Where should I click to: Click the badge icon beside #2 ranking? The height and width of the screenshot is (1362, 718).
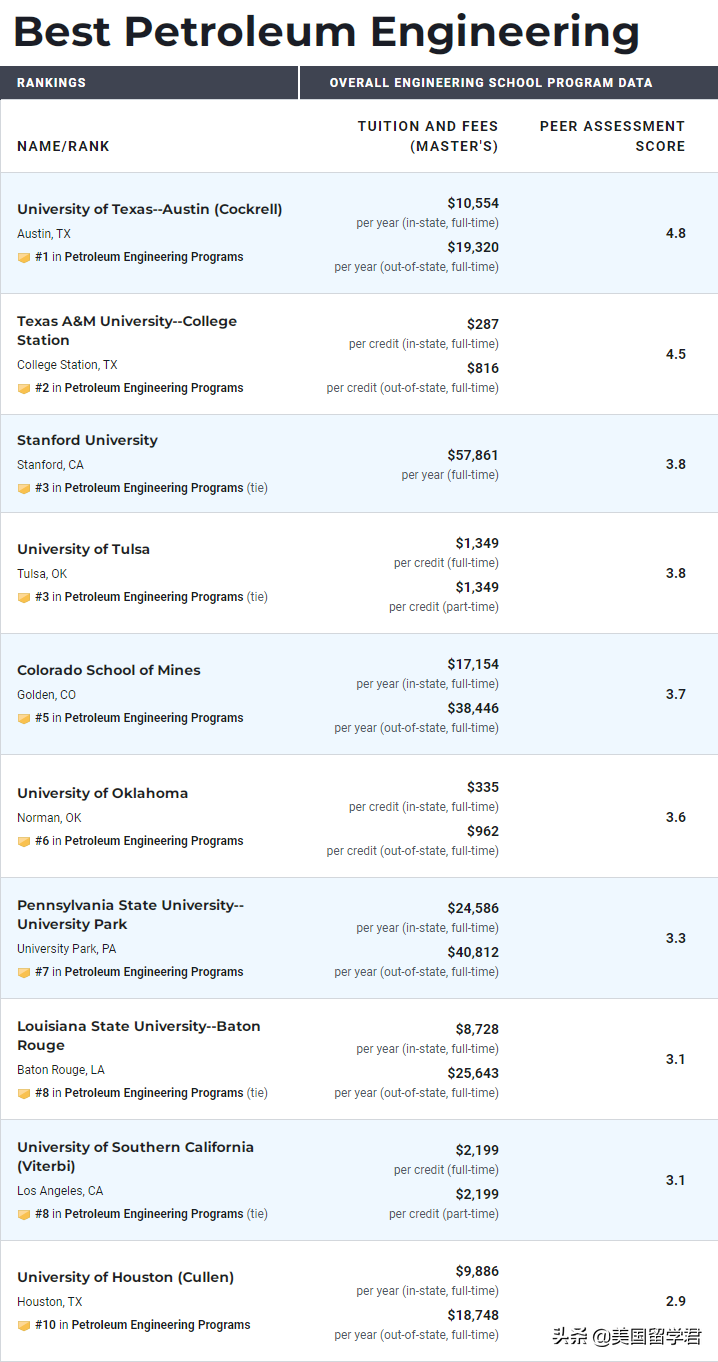pos(24,389)
